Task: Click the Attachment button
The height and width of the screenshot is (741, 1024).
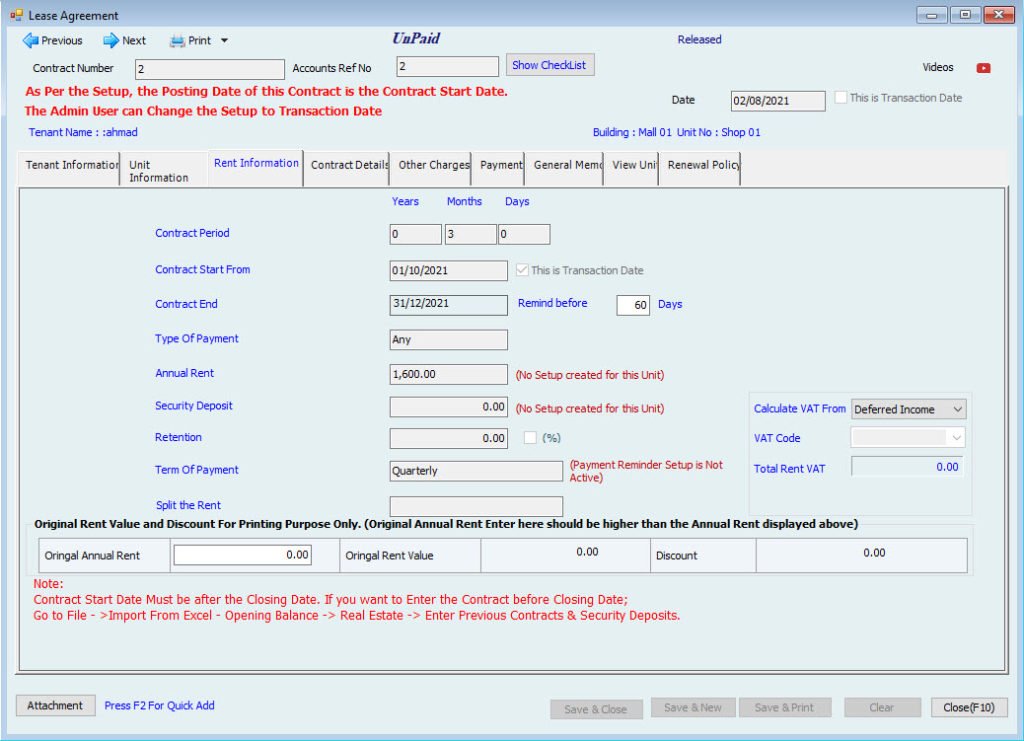Action: click(55, 705)
